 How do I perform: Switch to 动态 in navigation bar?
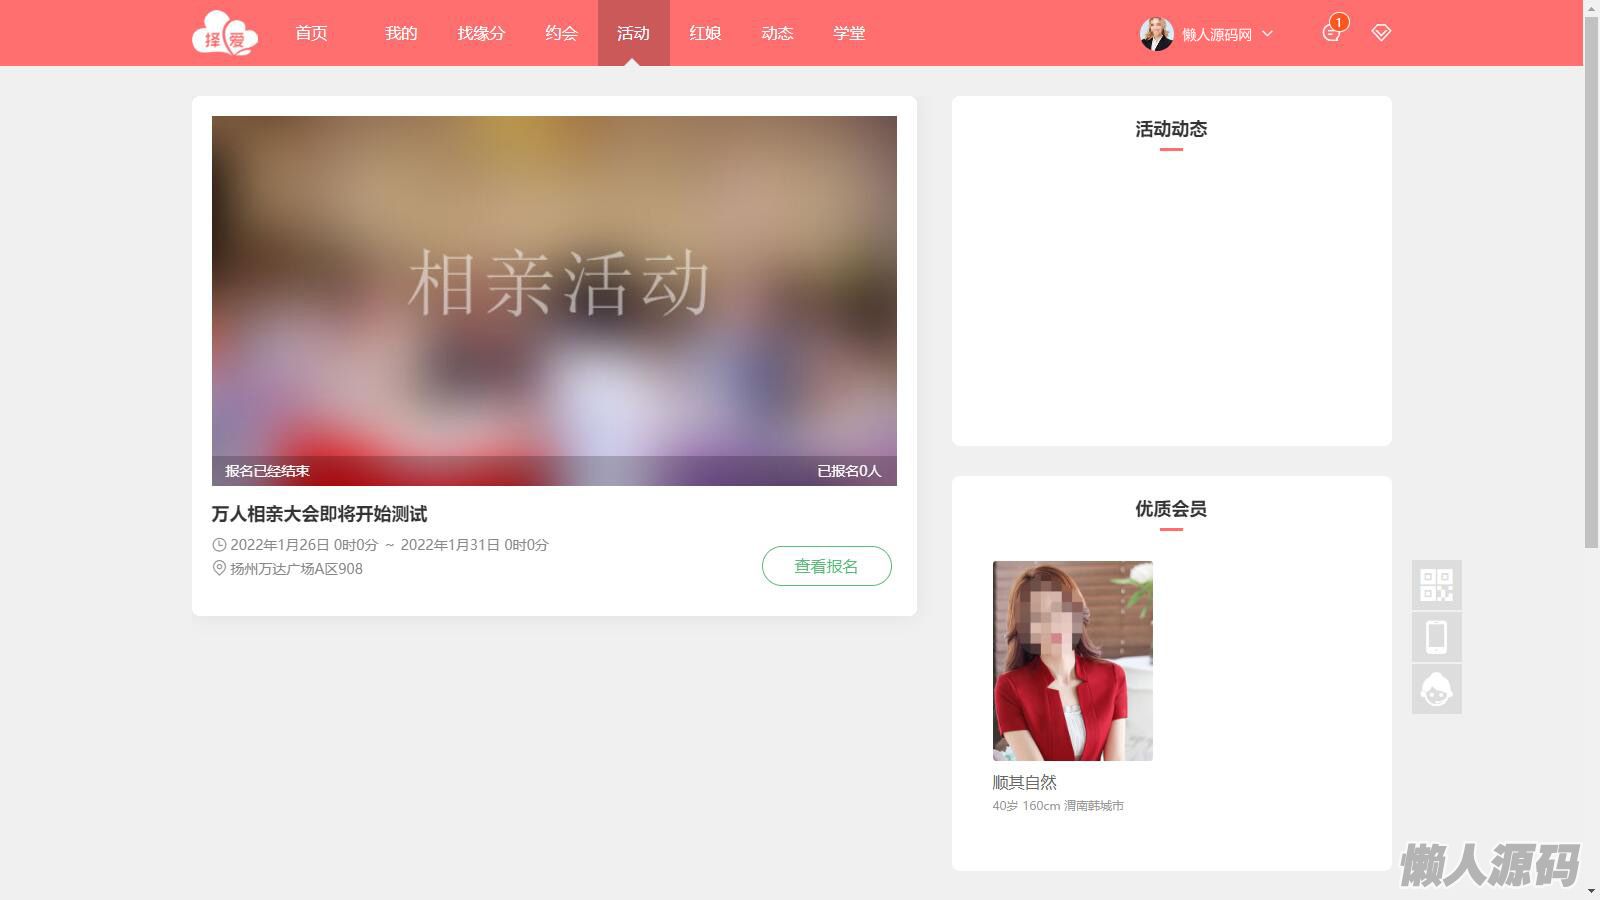point(777,33)
